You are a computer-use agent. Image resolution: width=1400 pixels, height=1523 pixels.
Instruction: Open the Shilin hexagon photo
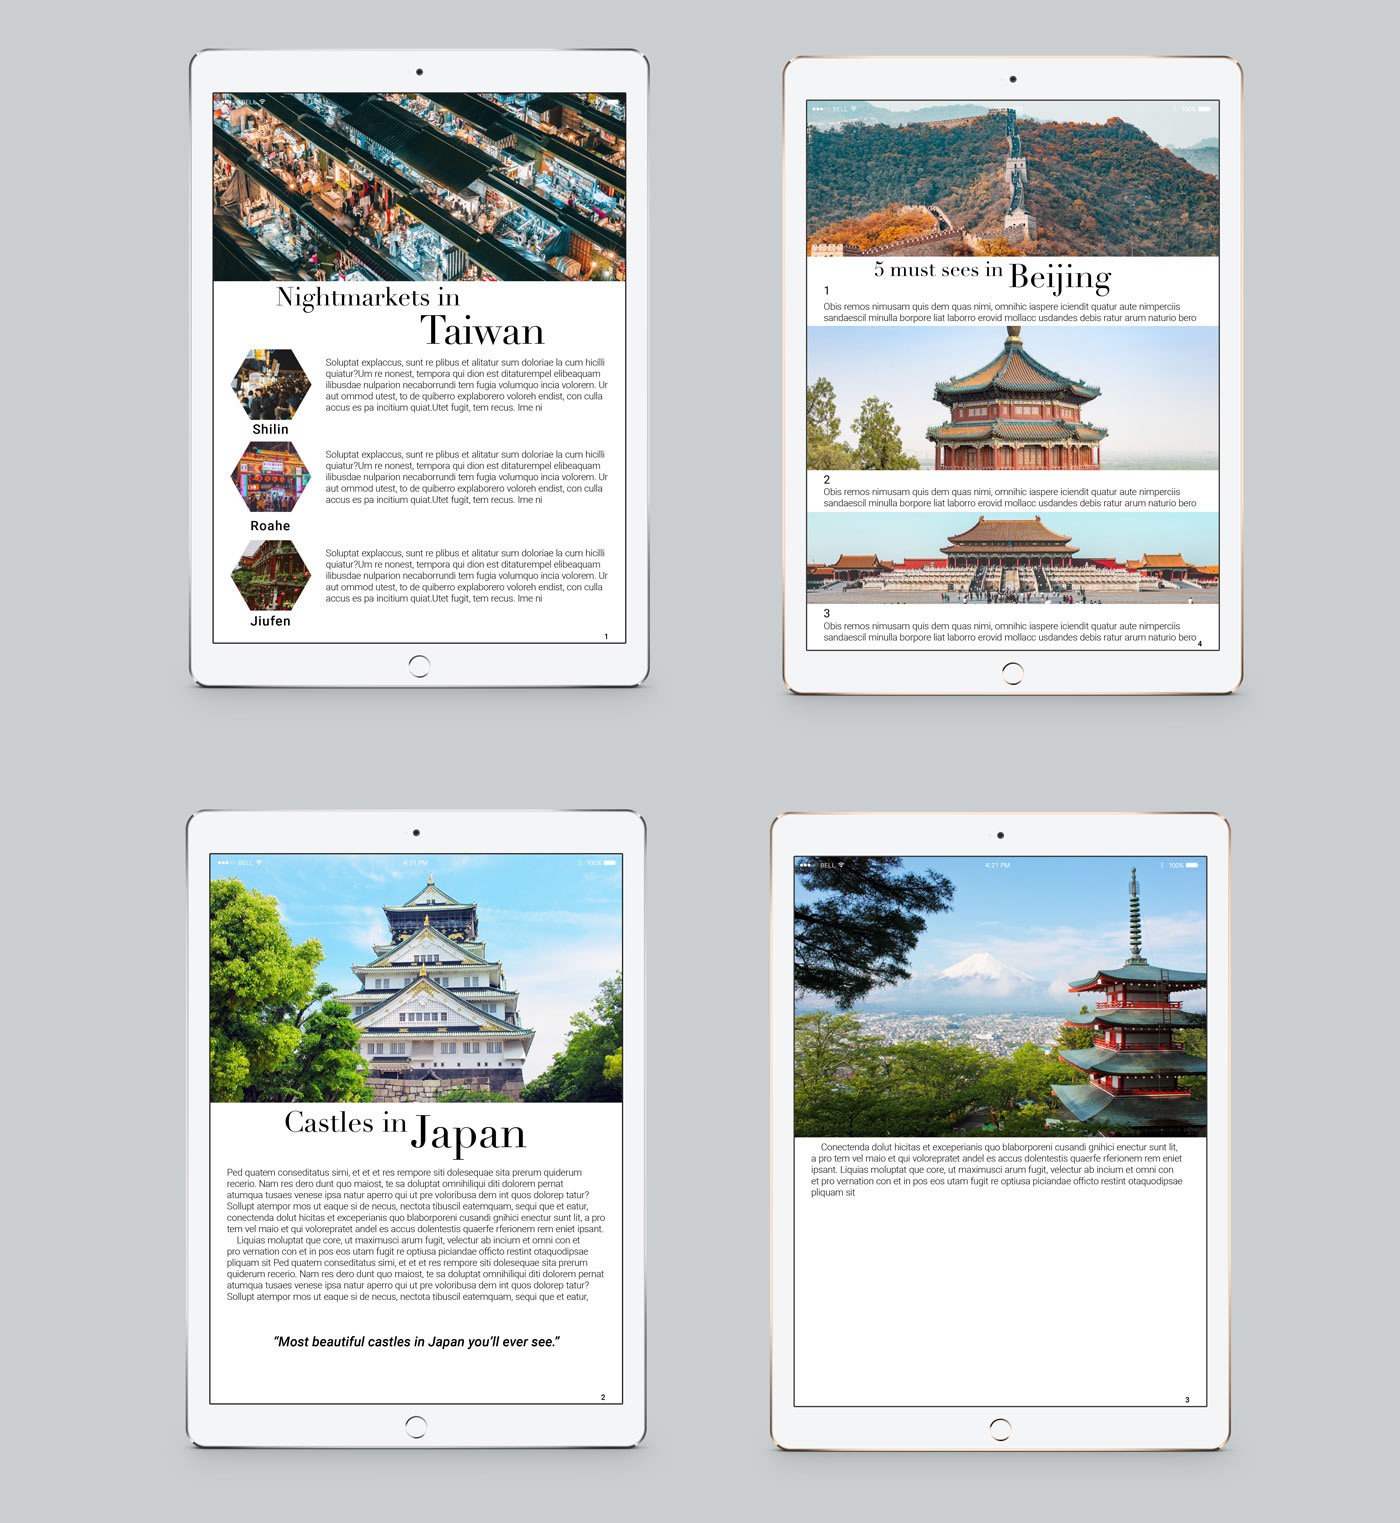(271, 384)
